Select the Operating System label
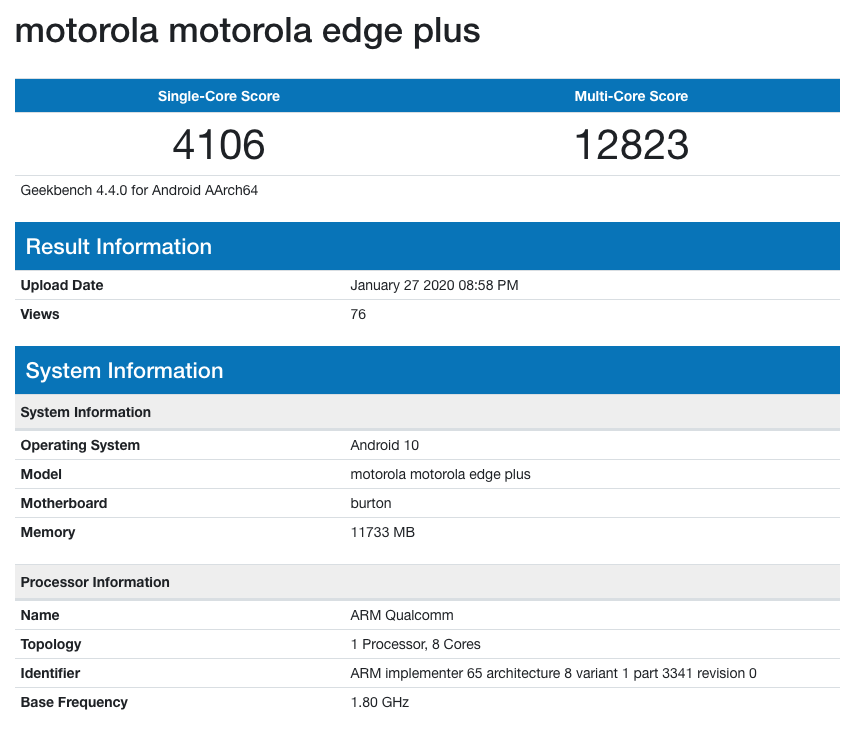The width and height of the screenshot is (857, 731). 80,445
